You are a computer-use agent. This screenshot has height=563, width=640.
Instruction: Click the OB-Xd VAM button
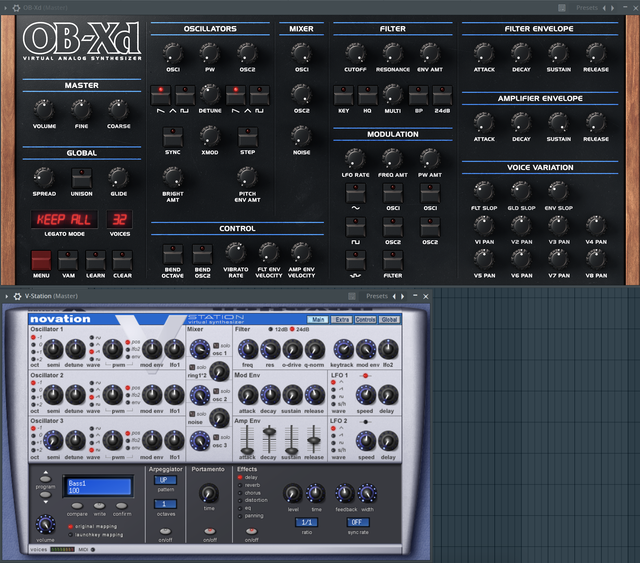tap(68, 260)
